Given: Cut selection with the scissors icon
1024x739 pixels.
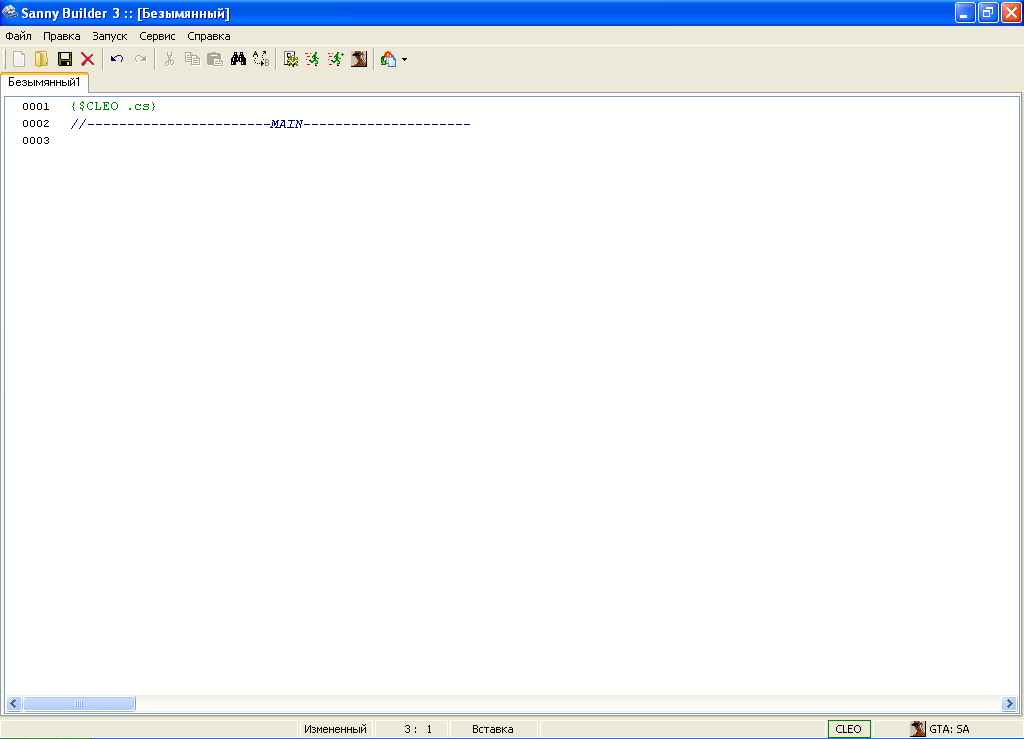Looking at the screenshot, I should pyautogui.click(x=169, y=59).
